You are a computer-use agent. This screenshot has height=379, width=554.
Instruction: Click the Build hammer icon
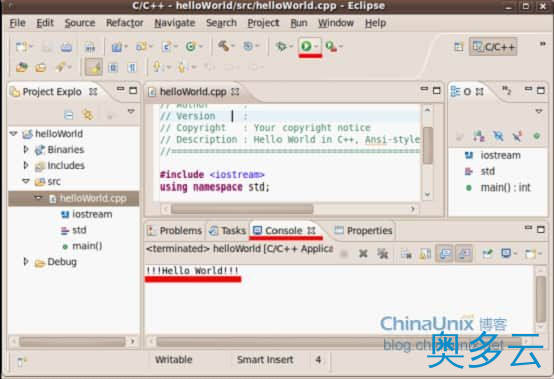pos(224,46)
